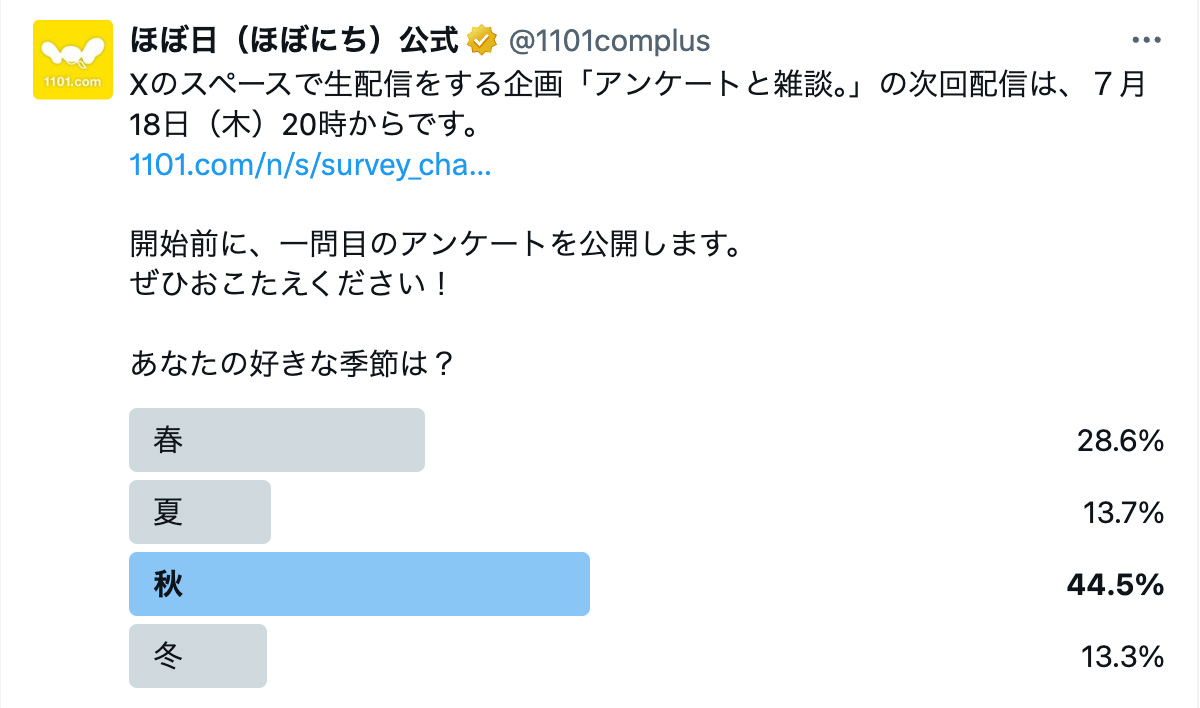The height and width of the screenshot is (708, 1200).
Task: Click the 13.3% result for 冬
Action: click(1122, 657)
